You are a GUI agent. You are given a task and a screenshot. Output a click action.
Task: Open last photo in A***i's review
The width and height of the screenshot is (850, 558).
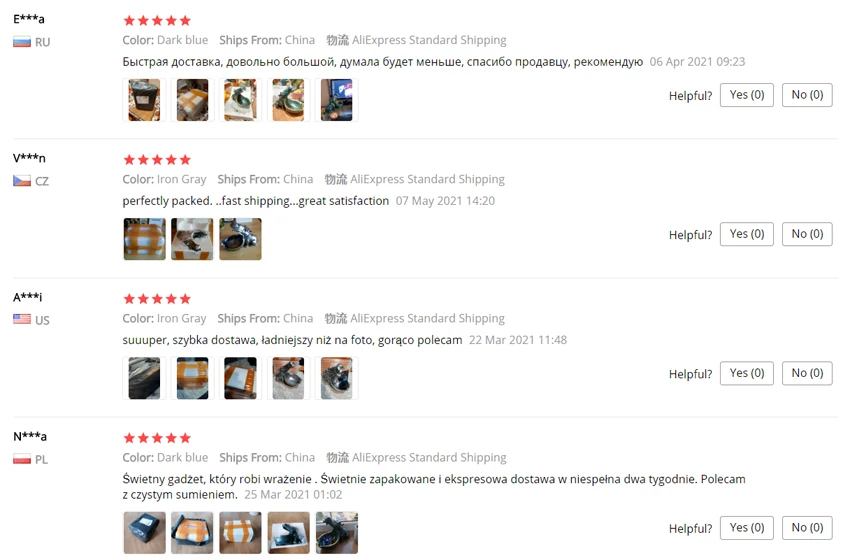pyautogui.click(x=337, y=378)
